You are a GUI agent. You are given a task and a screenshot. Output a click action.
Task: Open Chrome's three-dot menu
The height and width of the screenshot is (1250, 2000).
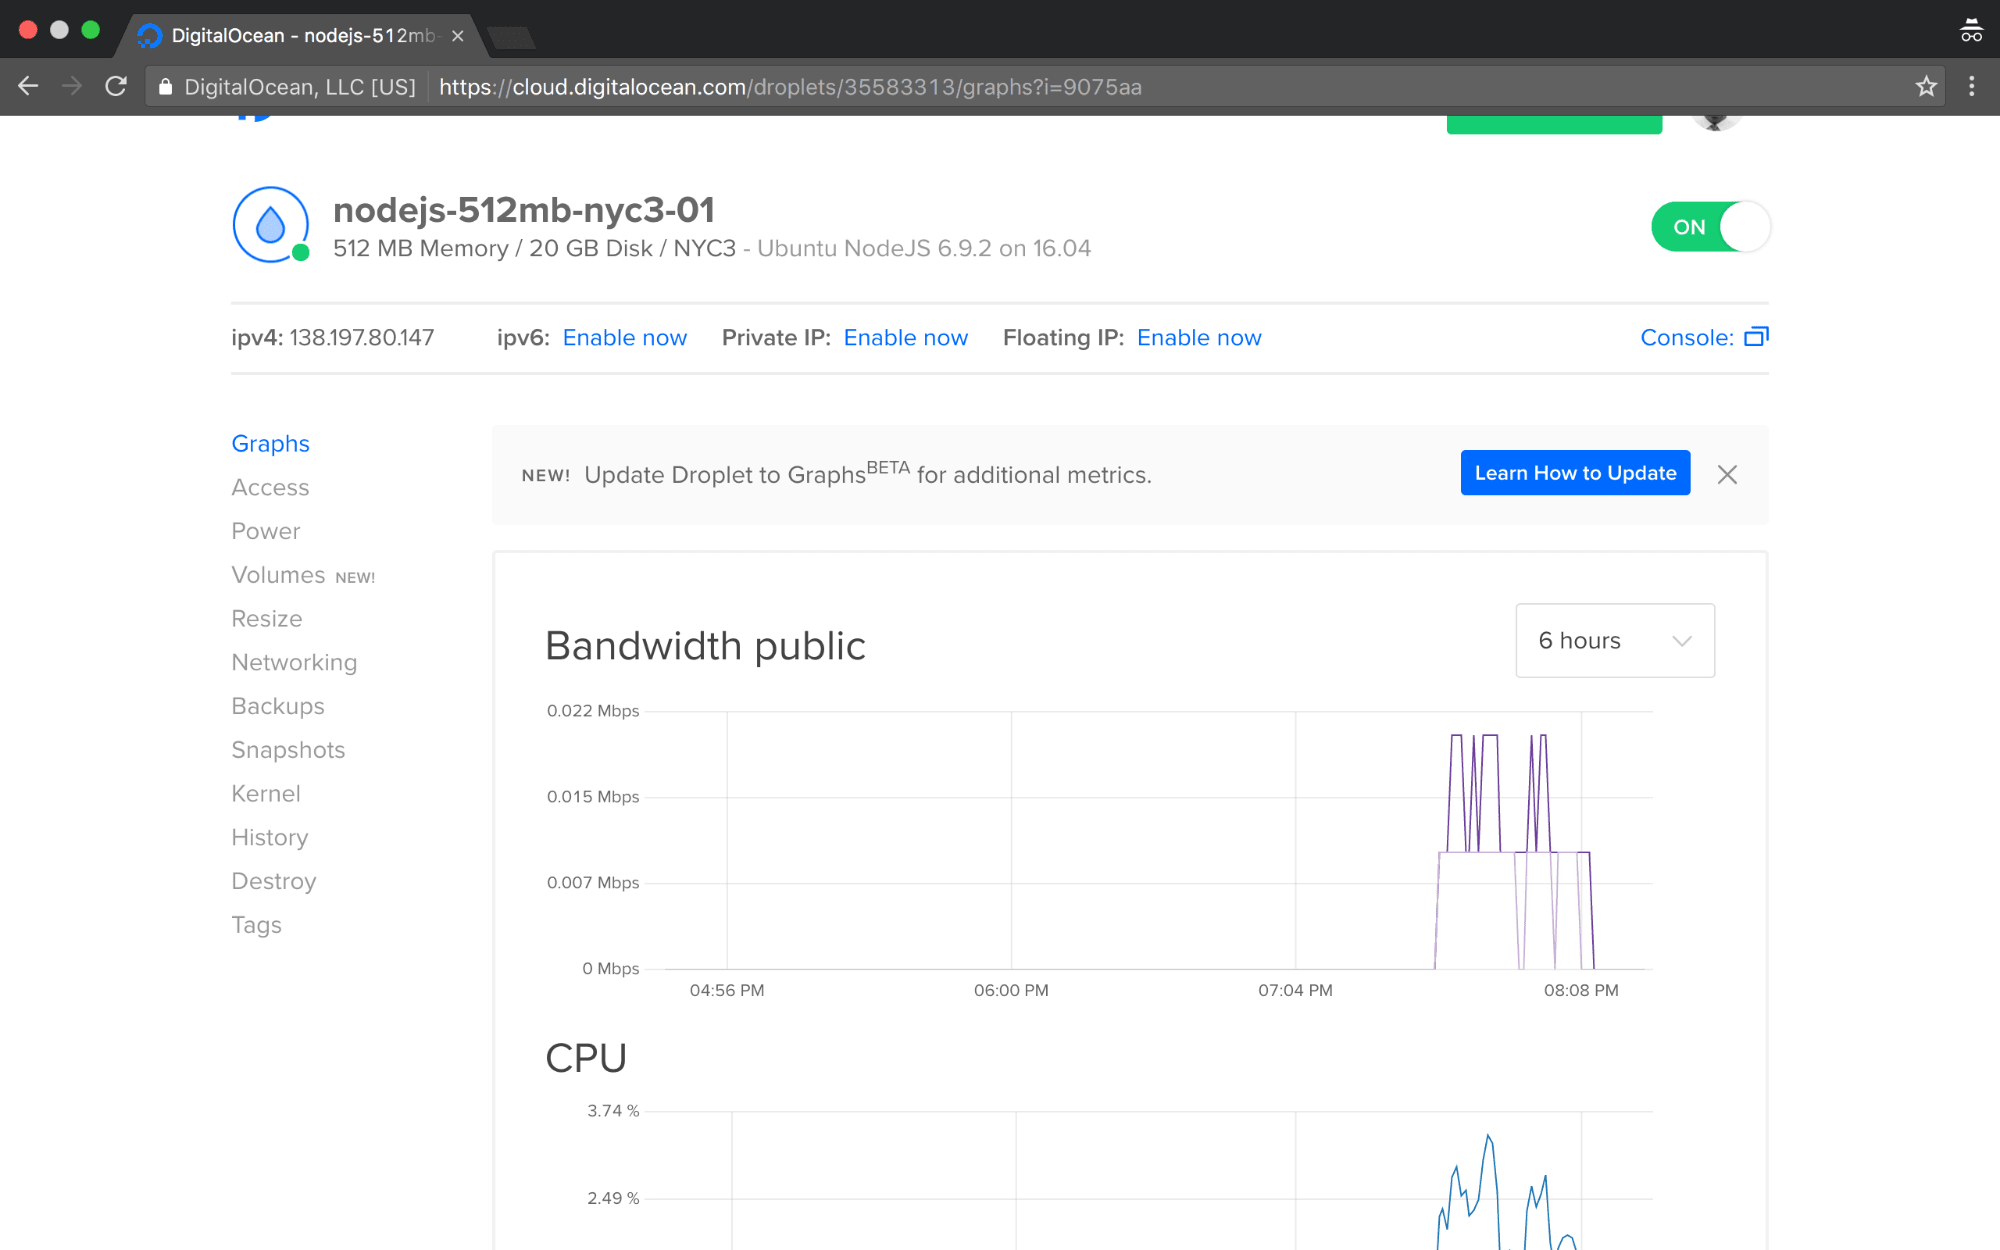1972,87
